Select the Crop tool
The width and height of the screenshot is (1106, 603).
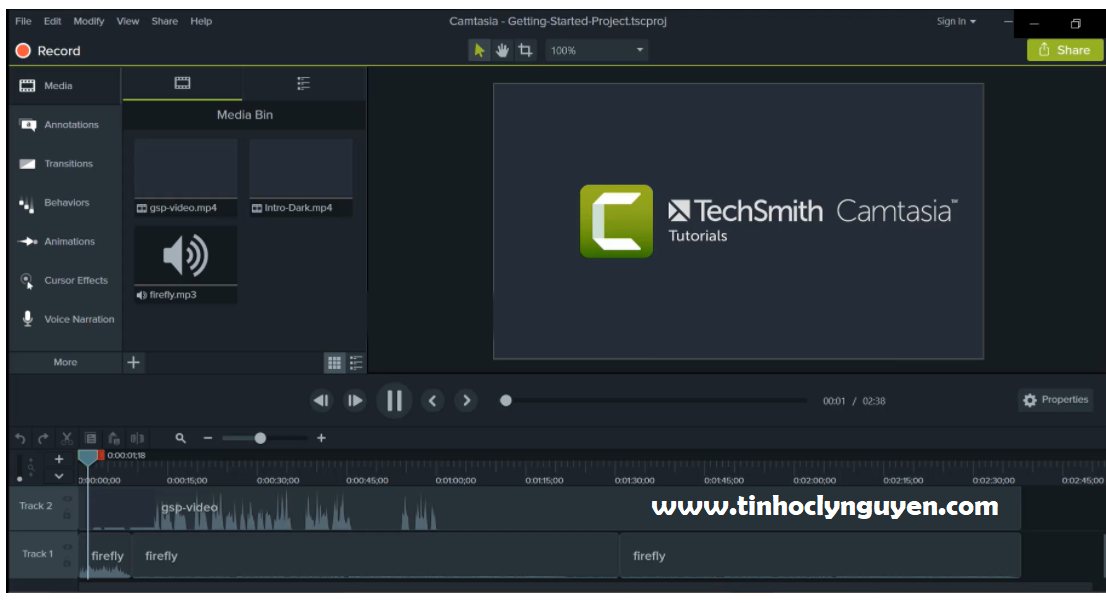pyautogui.click(x=525, y=50)
